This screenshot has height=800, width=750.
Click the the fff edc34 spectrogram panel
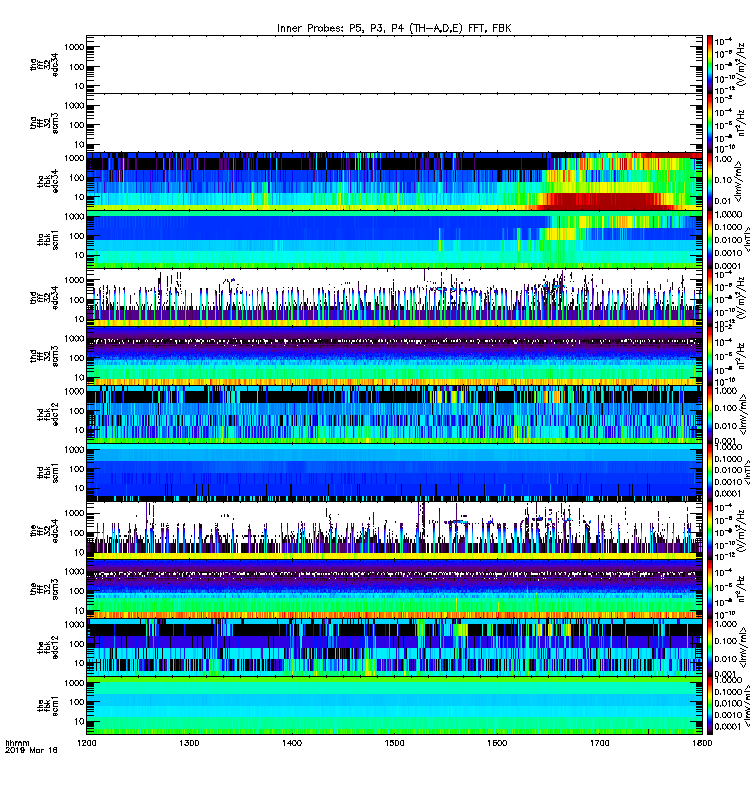pyautogui.click(x=394, y=531)
